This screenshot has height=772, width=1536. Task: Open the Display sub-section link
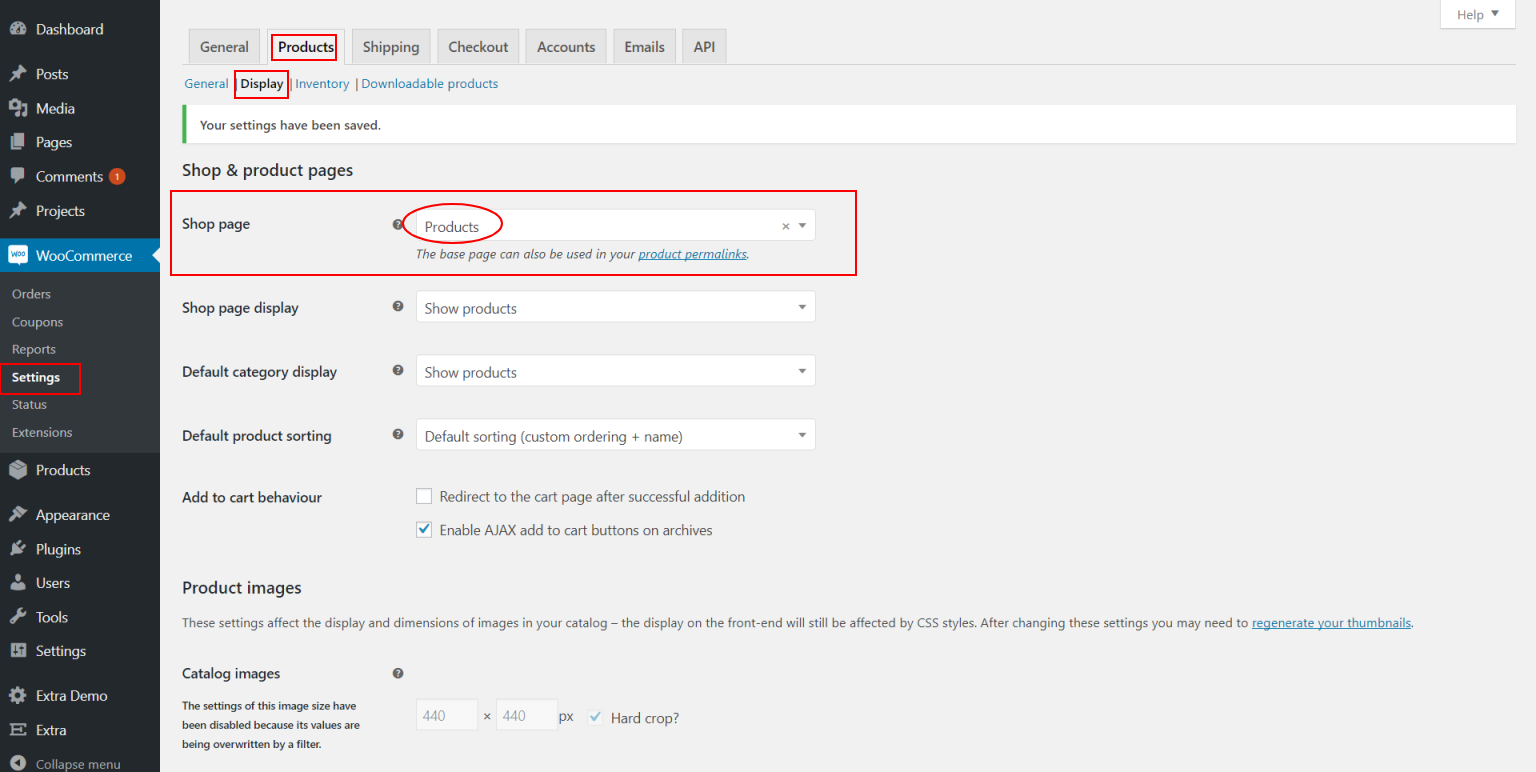click(262, 84)
